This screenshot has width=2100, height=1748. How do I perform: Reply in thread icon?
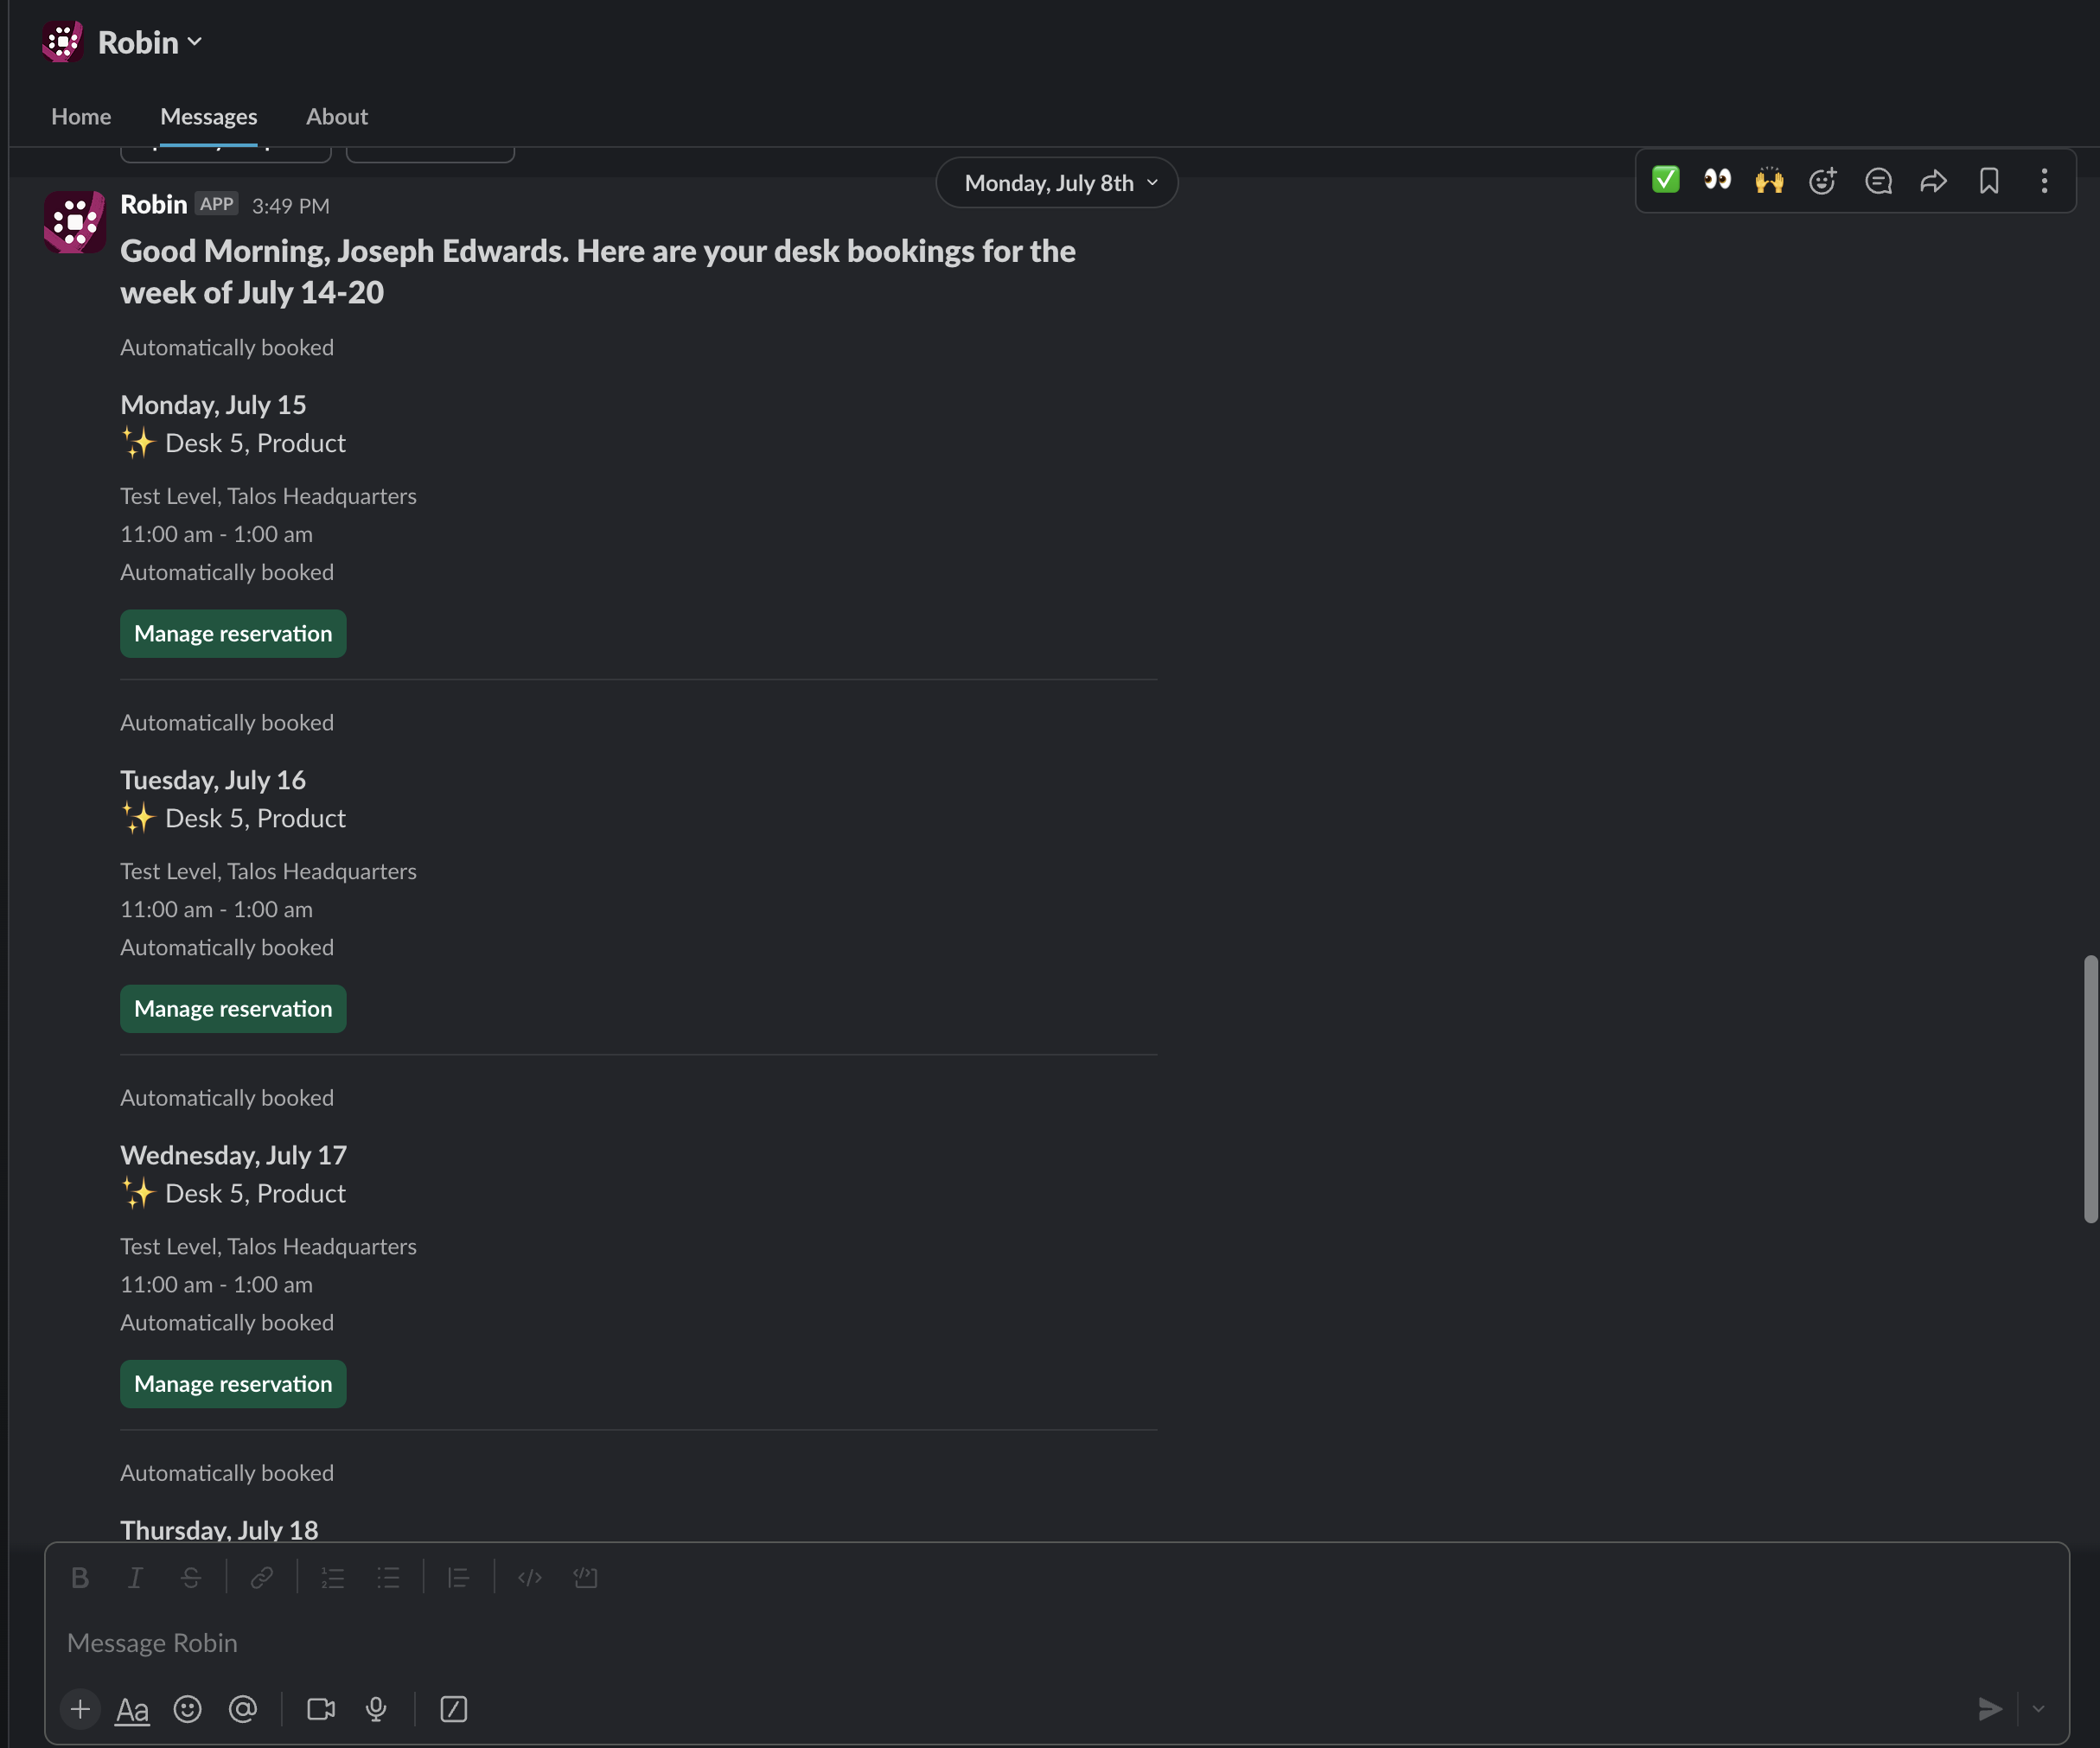pyautogui.click(x=1878, y=181)
